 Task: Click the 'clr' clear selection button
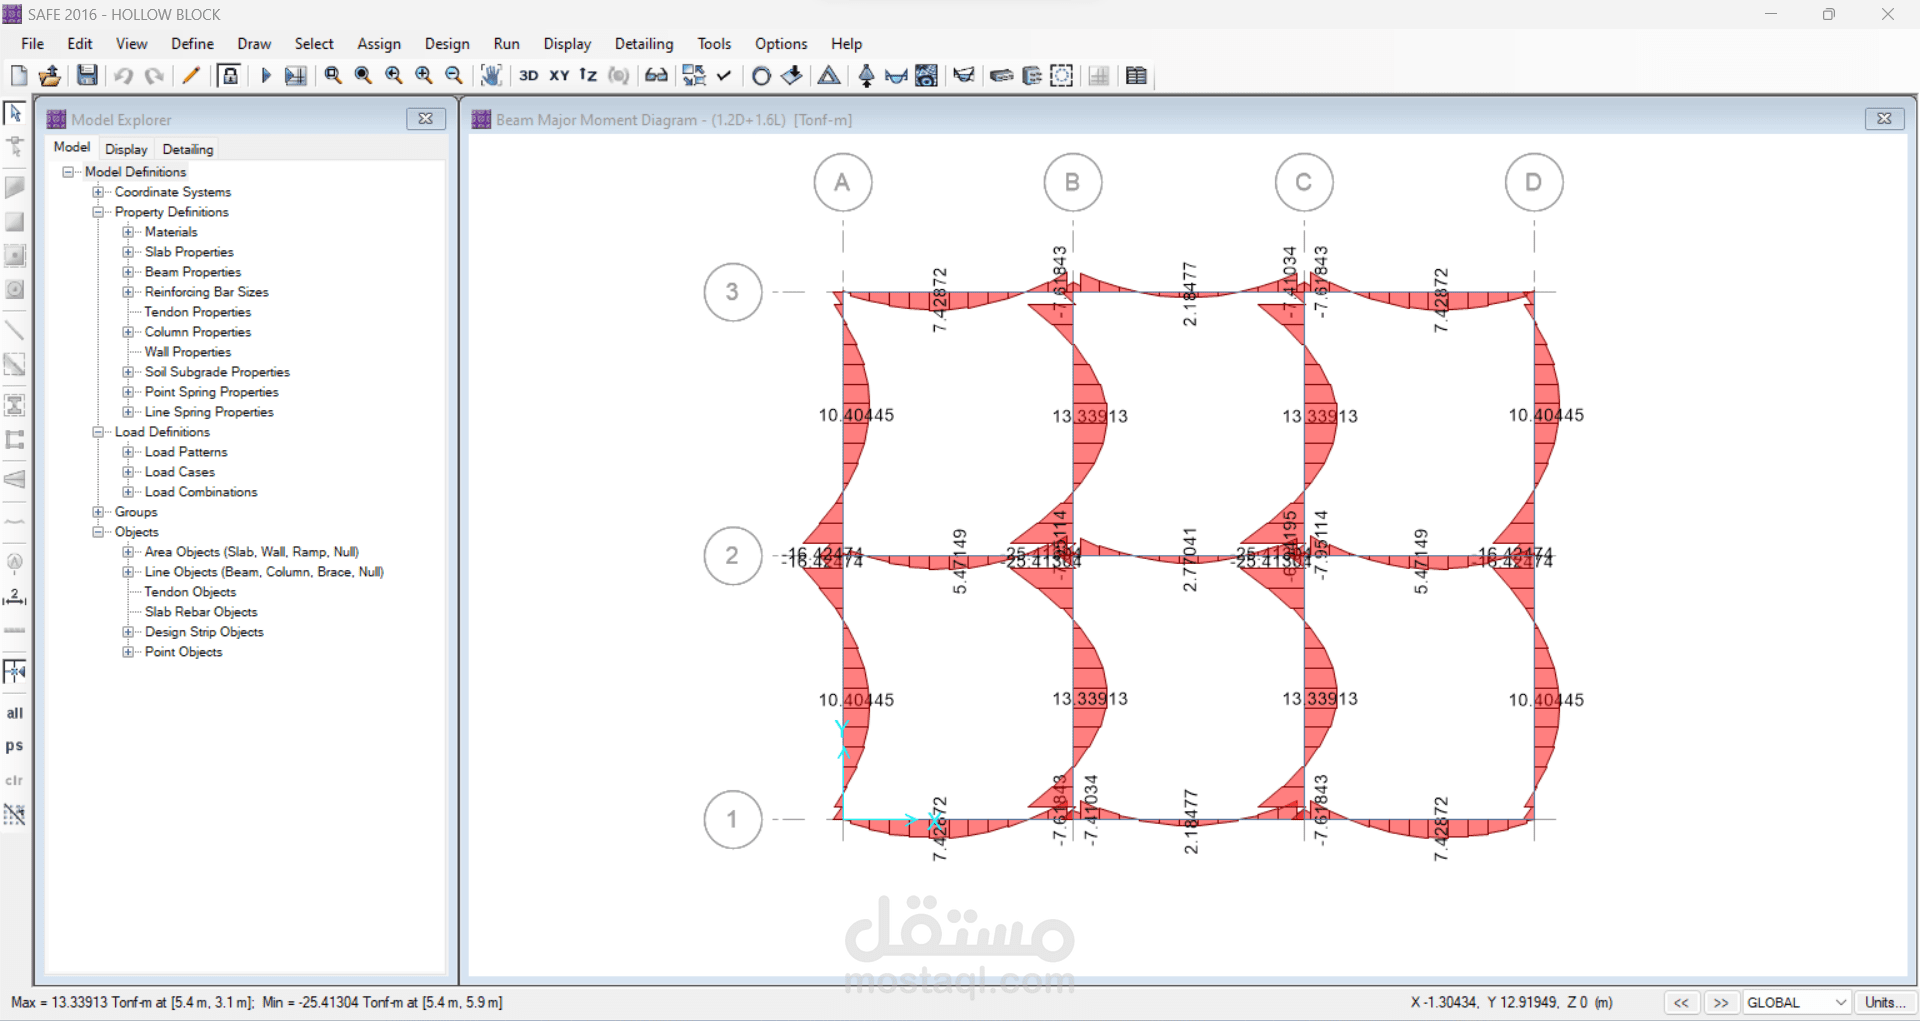click(15, 780)
